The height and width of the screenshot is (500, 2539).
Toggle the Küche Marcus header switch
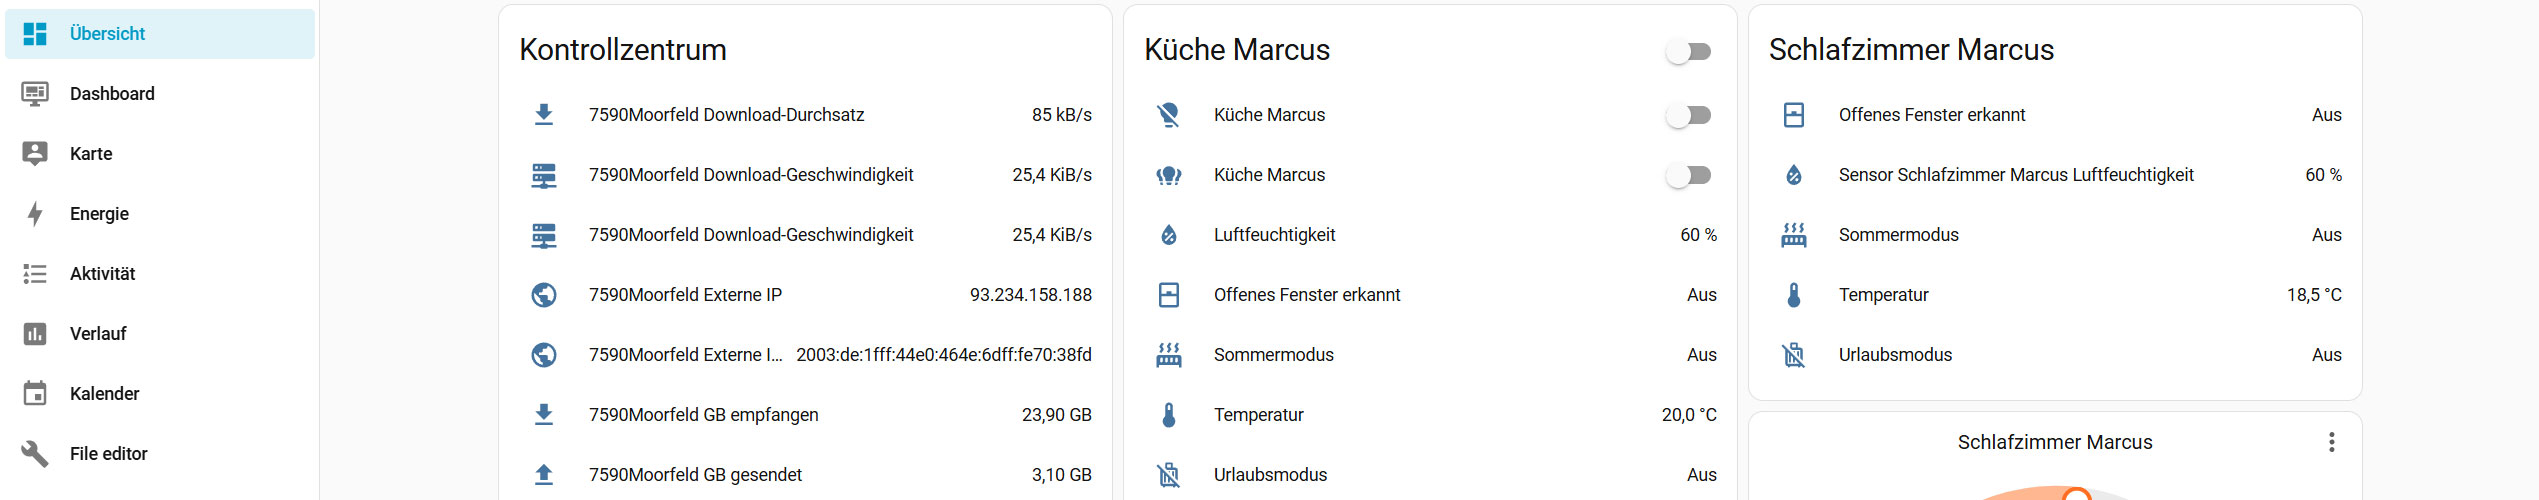(x=1689, y=51)
